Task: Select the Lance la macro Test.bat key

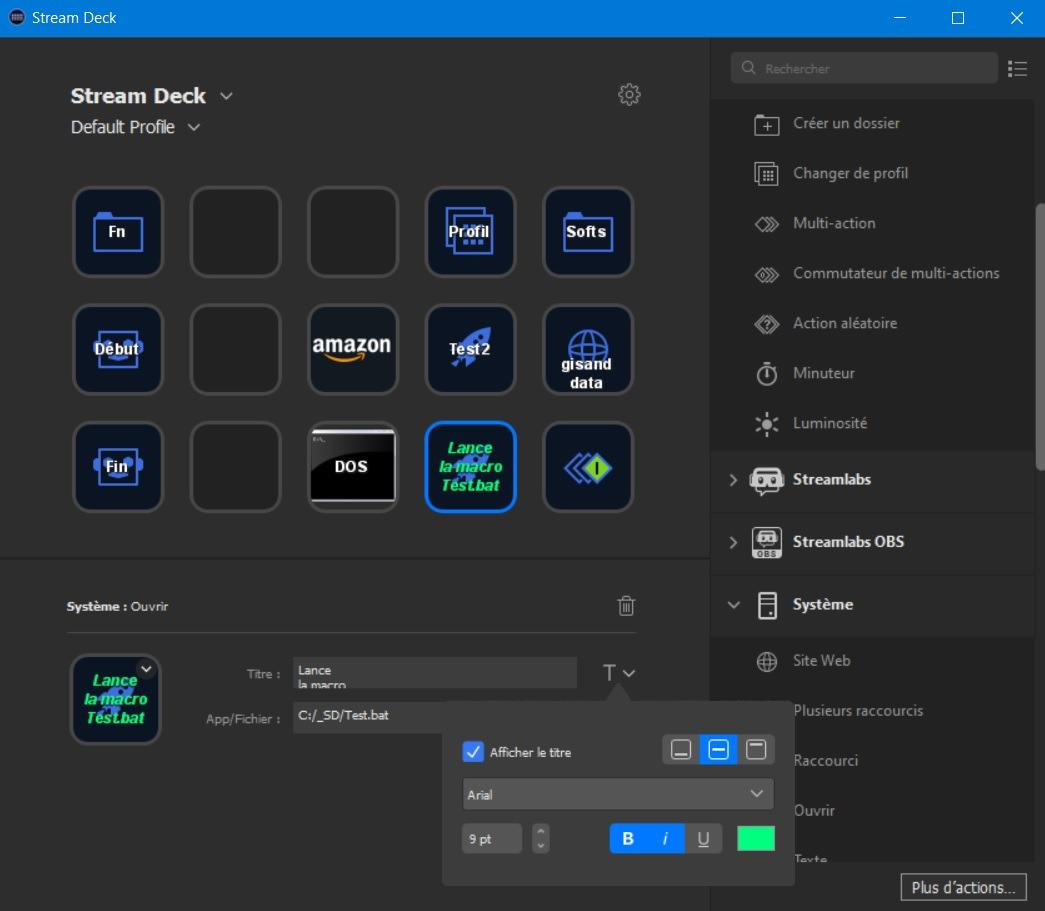Action: (471, 466)
